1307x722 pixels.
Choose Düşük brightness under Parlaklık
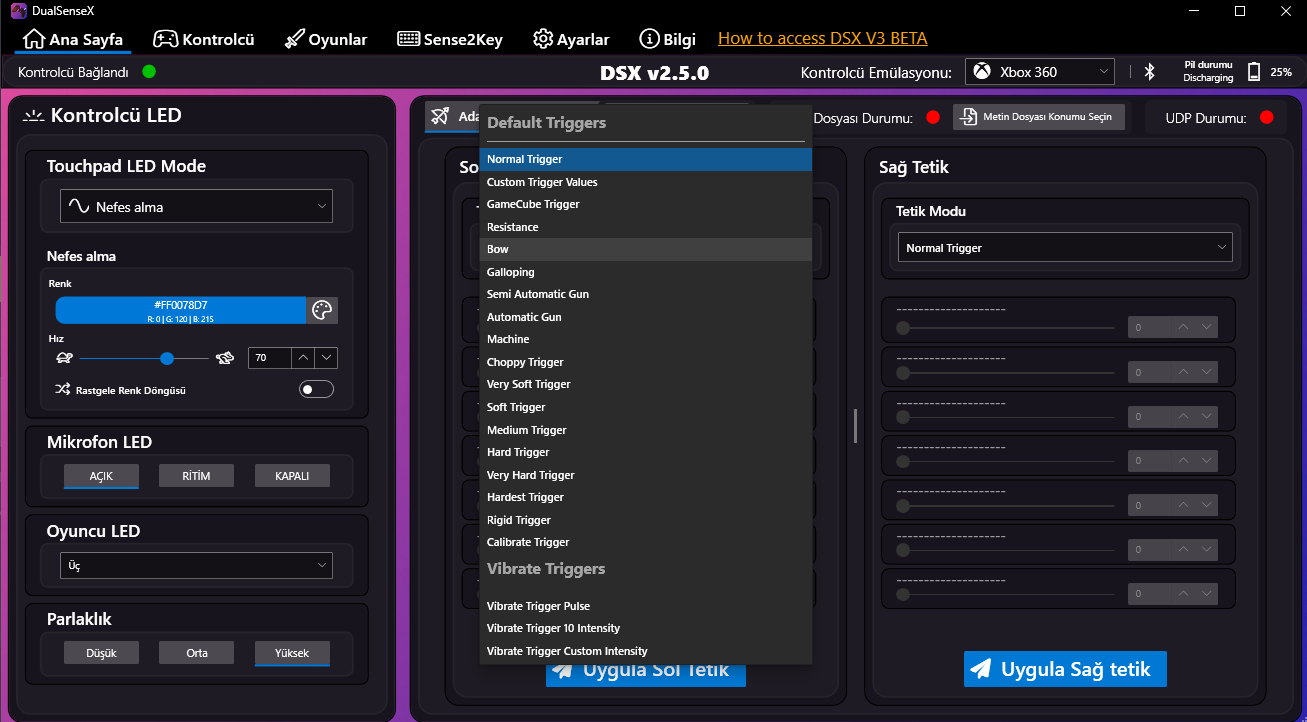pyautogui.click(x=101, y=653)
